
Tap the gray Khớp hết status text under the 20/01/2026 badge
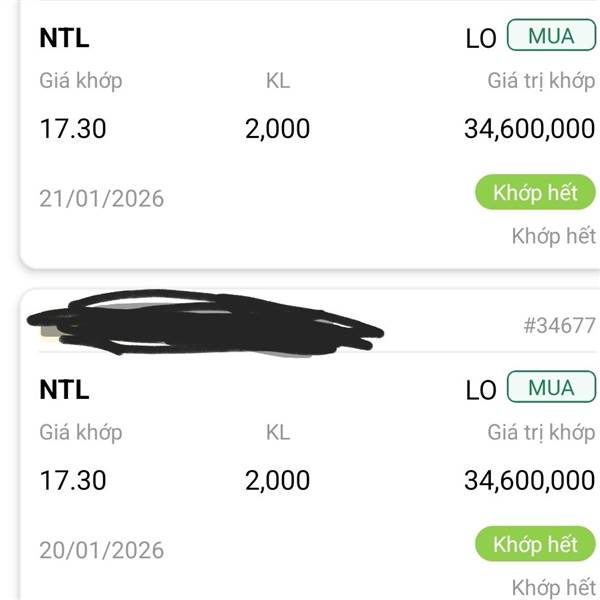click(553, 587)
